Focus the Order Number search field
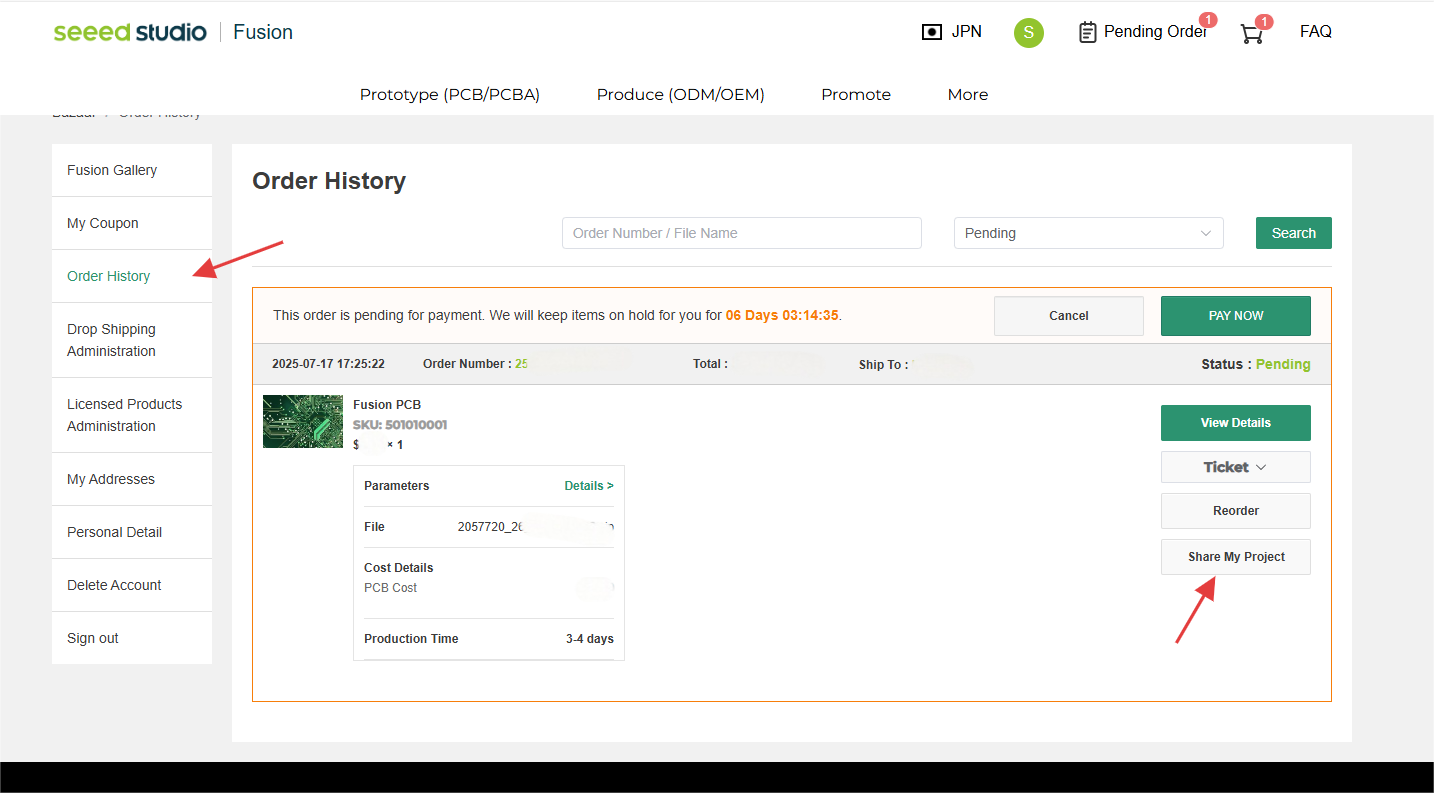Viewport: 1434px width, 793px height. (x=741, y=233)
